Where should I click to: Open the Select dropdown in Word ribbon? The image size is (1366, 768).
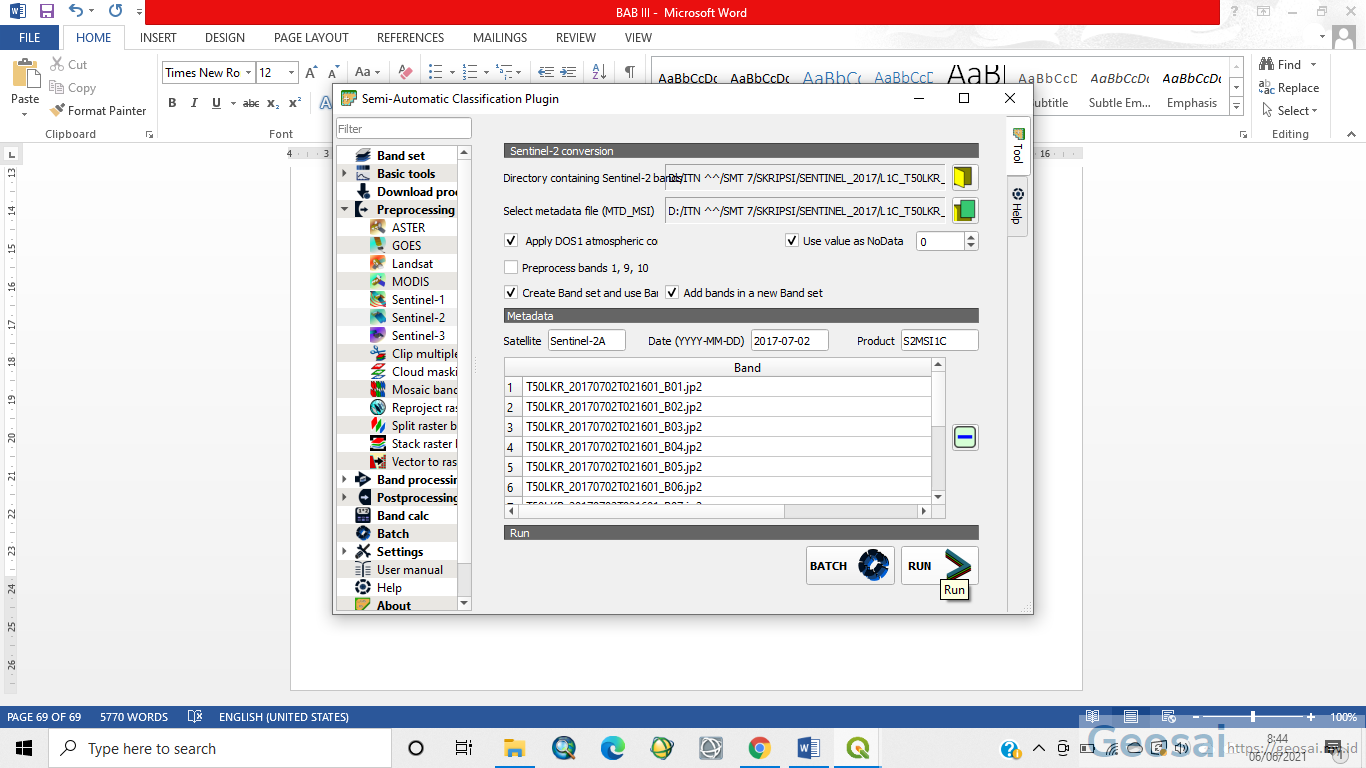(1291, 111)
